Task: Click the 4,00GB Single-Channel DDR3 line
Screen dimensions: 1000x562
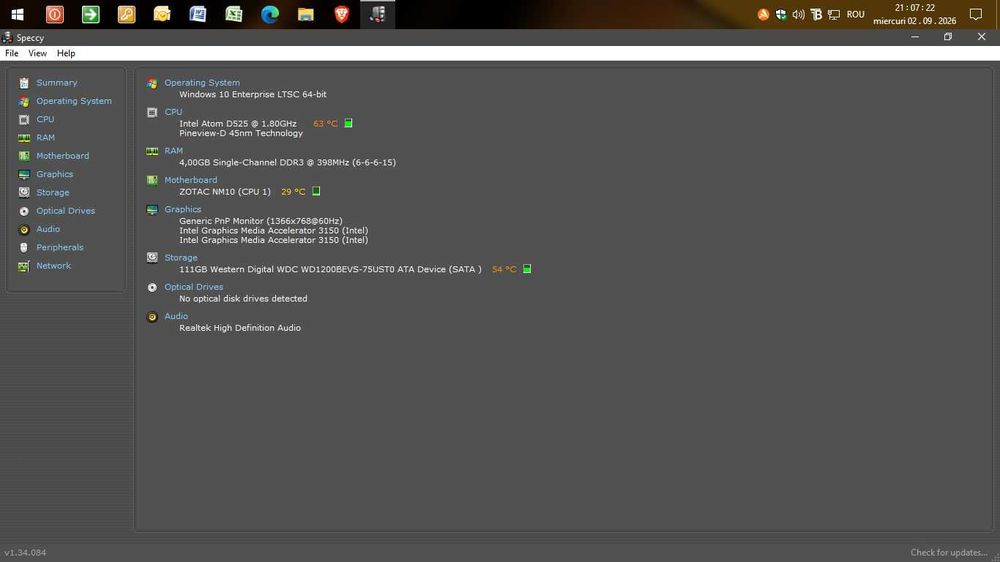Action: [x=288, y=163]
